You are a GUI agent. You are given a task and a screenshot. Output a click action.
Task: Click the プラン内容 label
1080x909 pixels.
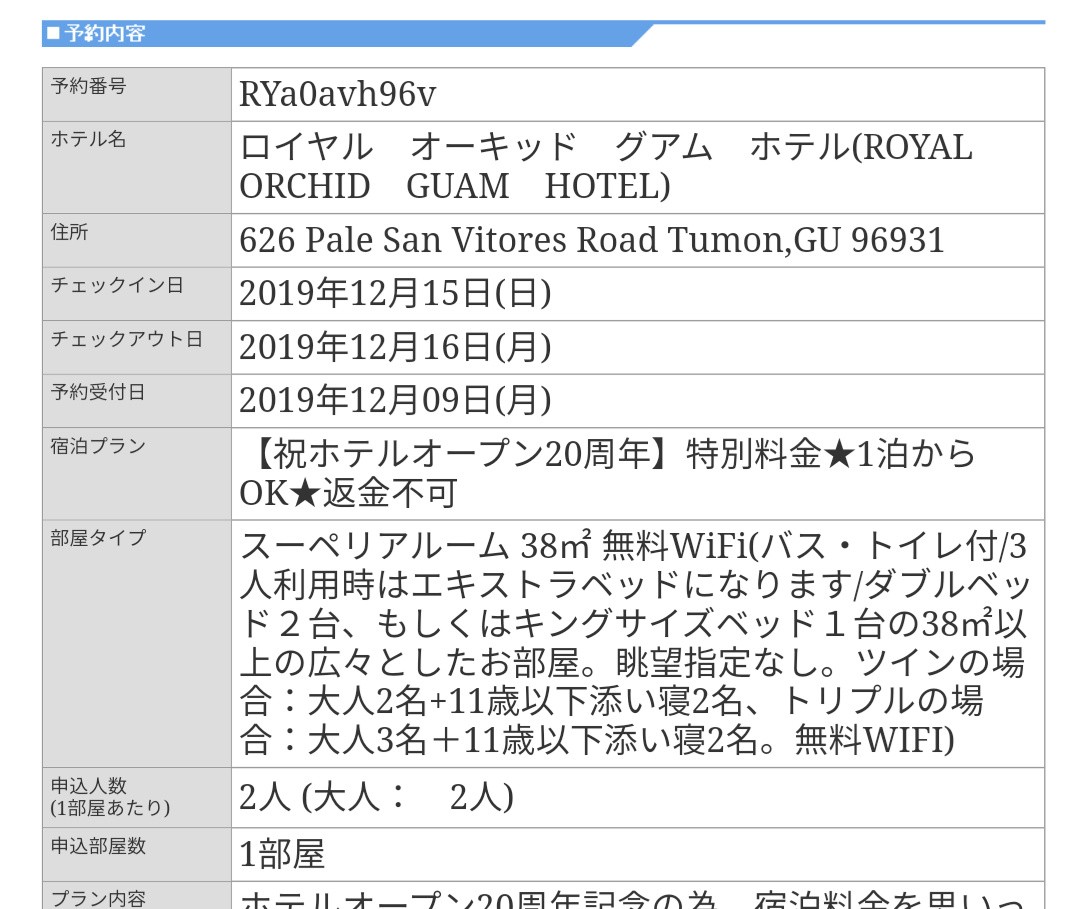coord(98,899)
